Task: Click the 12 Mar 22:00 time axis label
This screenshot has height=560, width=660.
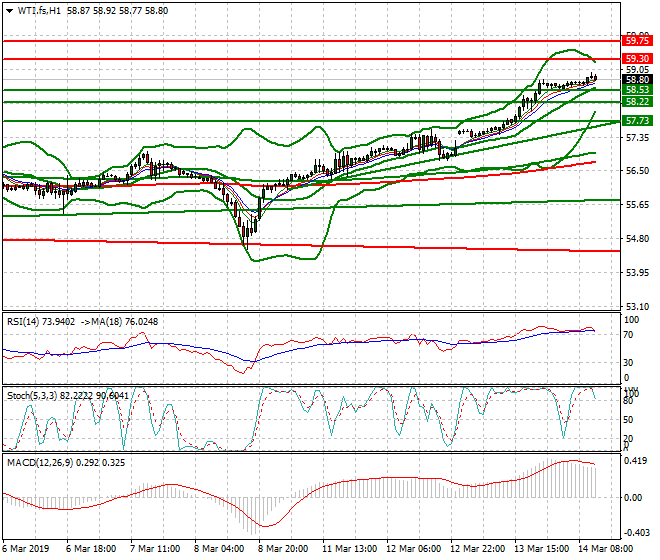Action: pyautogui.click(x=477, y=549)
